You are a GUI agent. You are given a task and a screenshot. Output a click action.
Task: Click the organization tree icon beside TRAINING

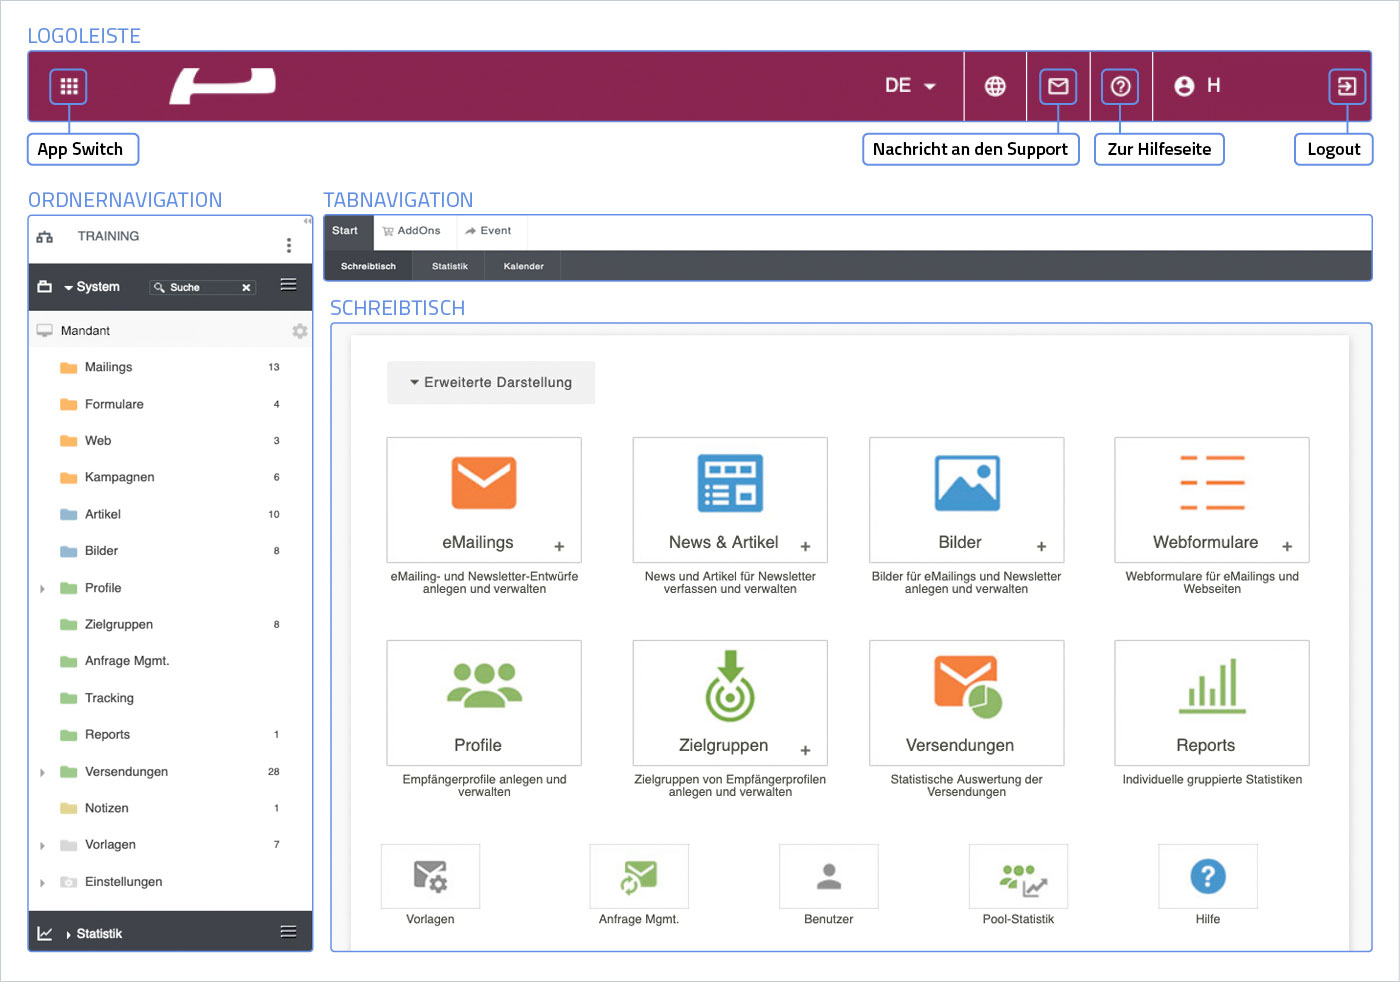point(45,237)
